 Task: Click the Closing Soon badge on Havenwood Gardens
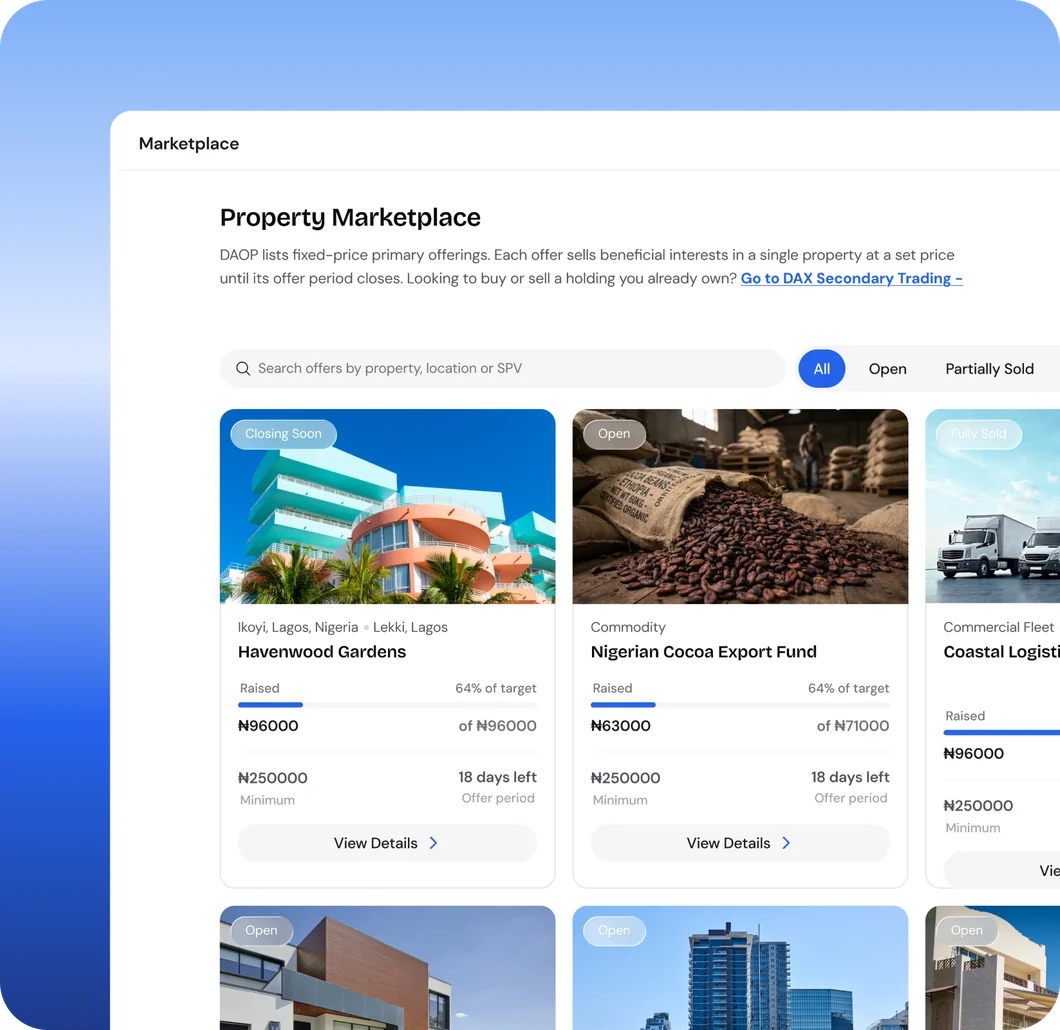tap(283, 434)
